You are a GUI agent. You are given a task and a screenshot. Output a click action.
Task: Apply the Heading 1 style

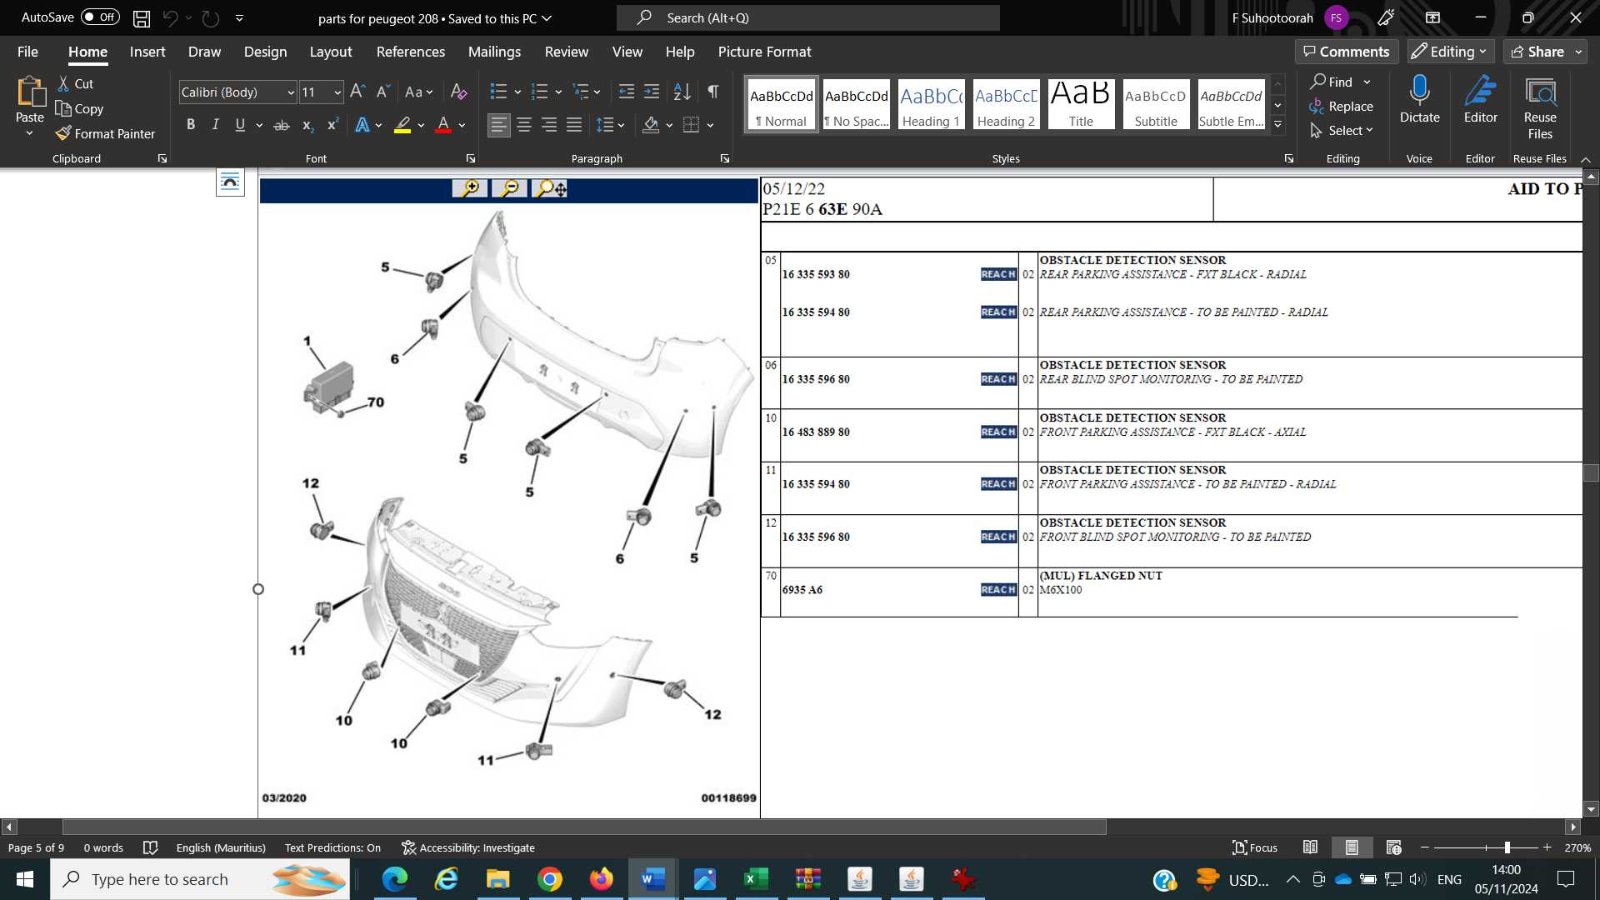click(x=931, y=105)
